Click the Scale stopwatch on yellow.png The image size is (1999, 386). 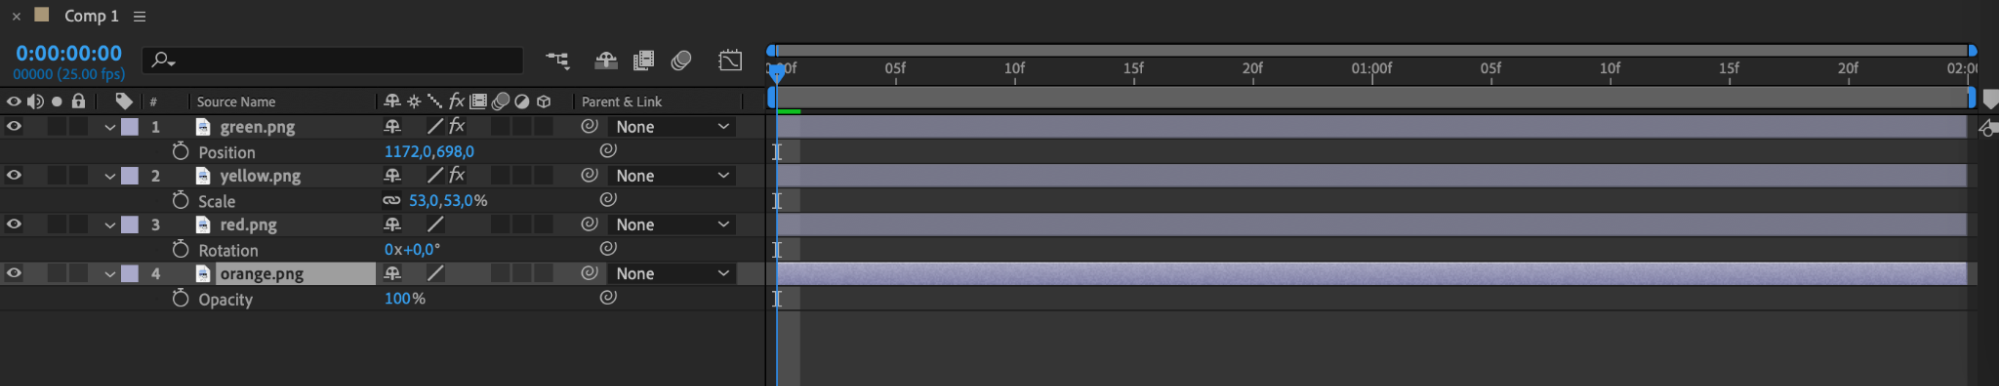point(180,200)
